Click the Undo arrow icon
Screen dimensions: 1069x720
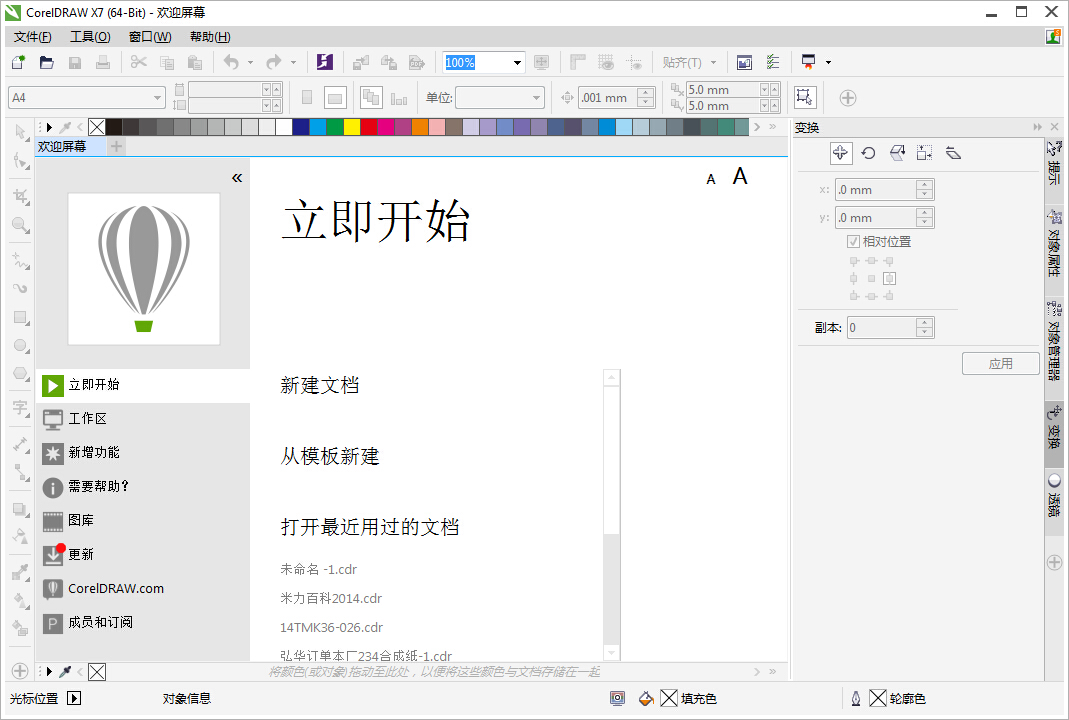coord(232,62)
